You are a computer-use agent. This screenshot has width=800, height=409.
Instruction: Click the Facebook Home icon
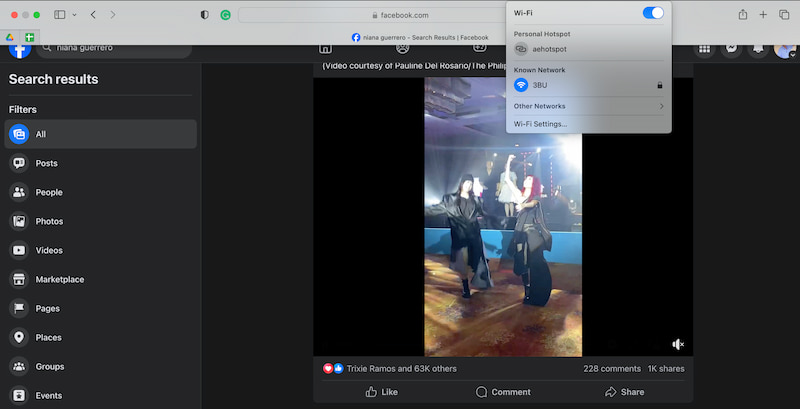[x=325, y=48]
